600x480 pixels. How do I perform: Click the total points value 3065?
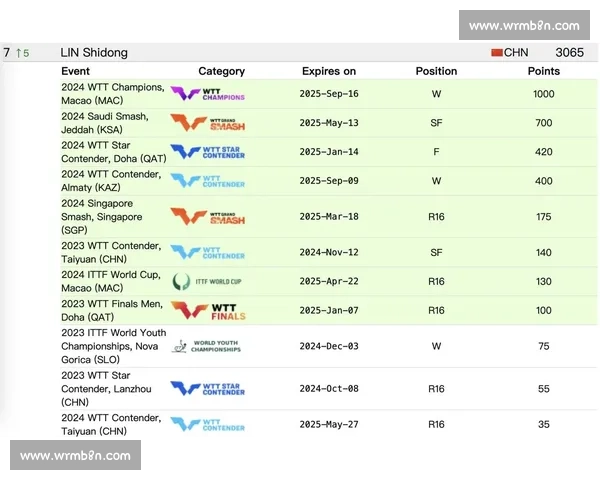point(569,52)
